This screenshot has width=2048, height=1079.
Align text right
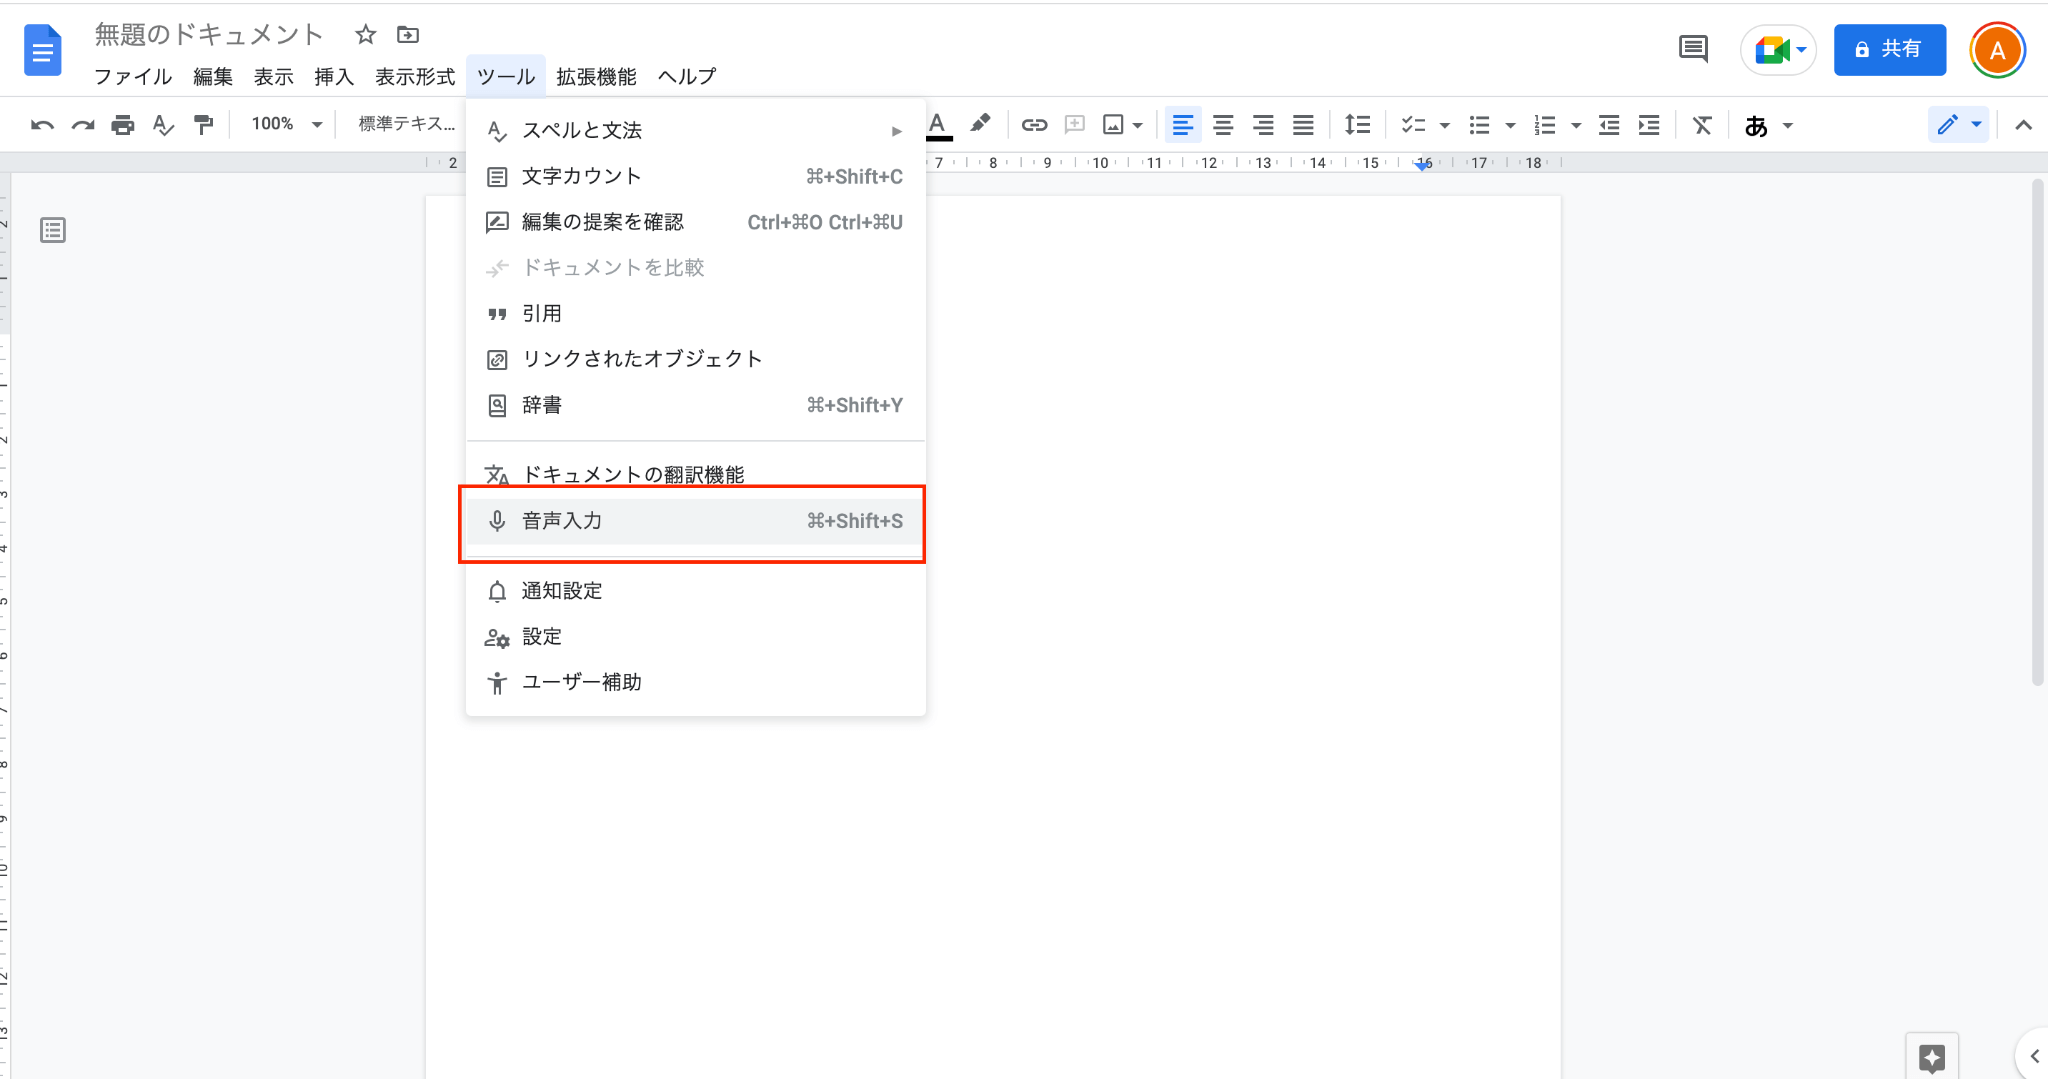click(1263, 125)
